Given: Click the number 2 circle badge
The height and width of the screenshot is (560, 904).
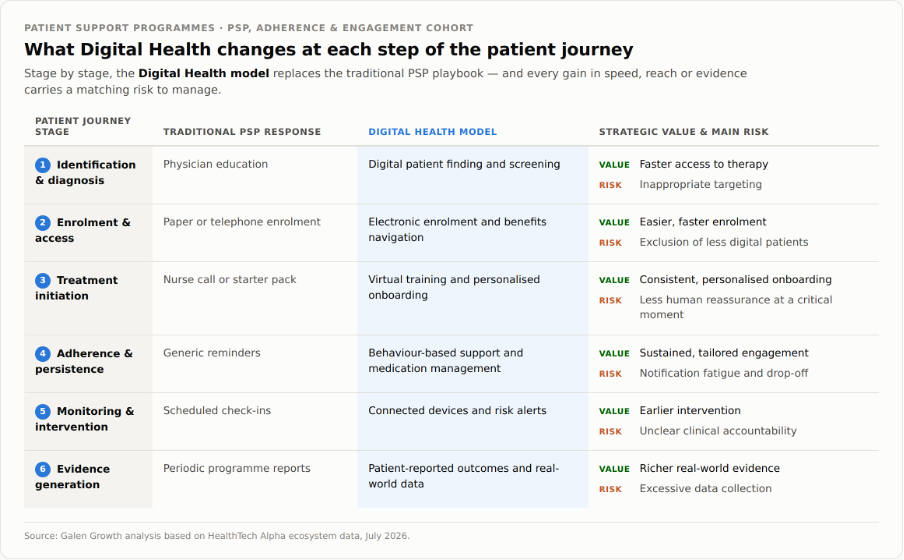Looking at the screenshot, I should (43, 223).
